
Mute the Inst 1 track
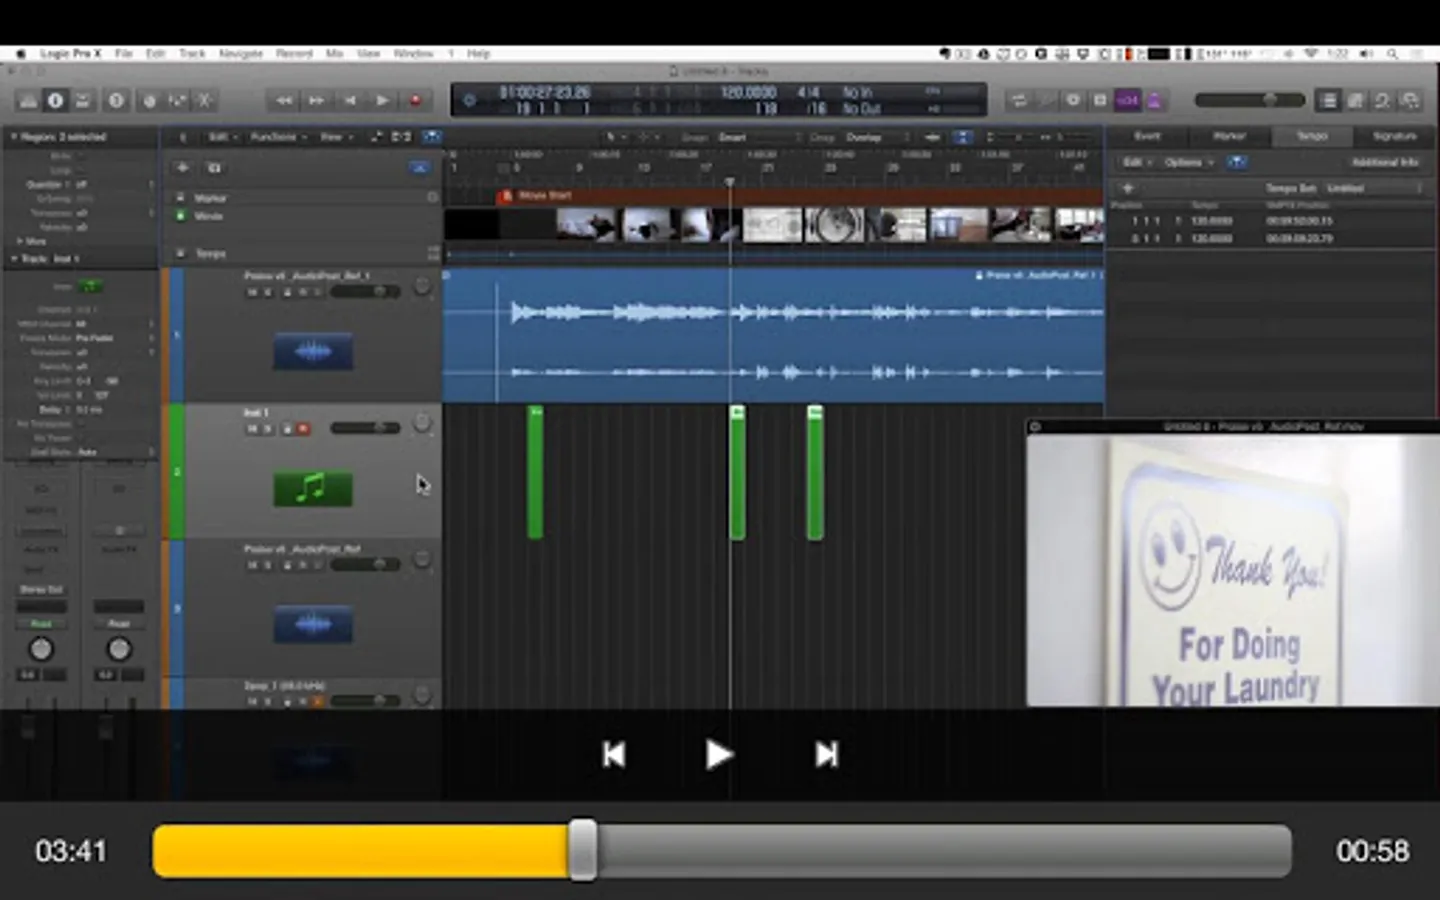253,429
